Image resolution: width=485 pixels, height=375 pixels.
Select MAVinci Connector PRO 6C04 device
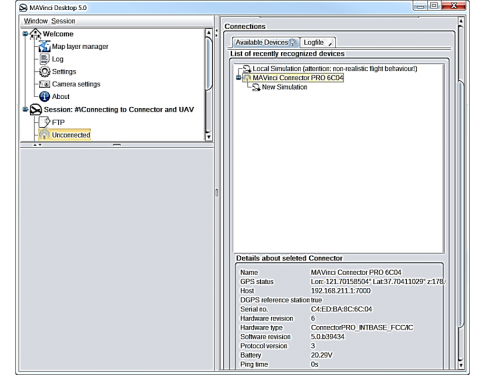[298, 78]
